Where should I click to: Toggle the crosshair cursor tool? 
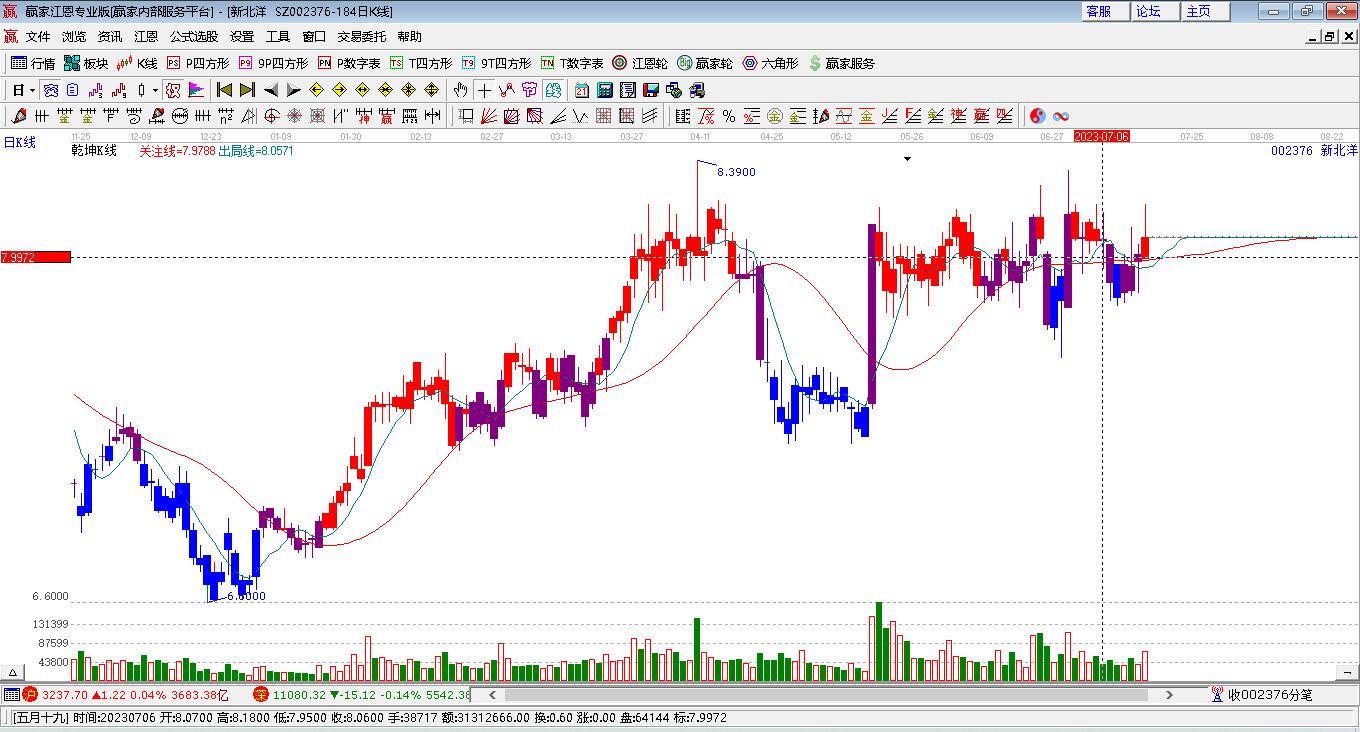click(x=484, y=90)
